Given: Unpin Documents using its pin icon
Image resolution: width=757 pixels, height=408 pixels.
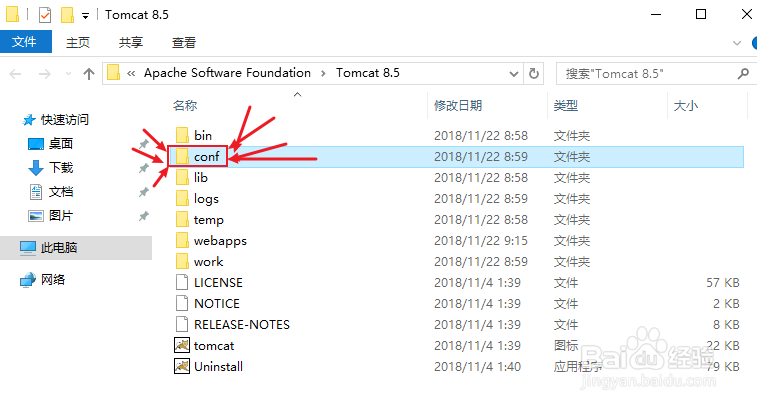Looking at the screenshot, I should [x=144, y=192].
